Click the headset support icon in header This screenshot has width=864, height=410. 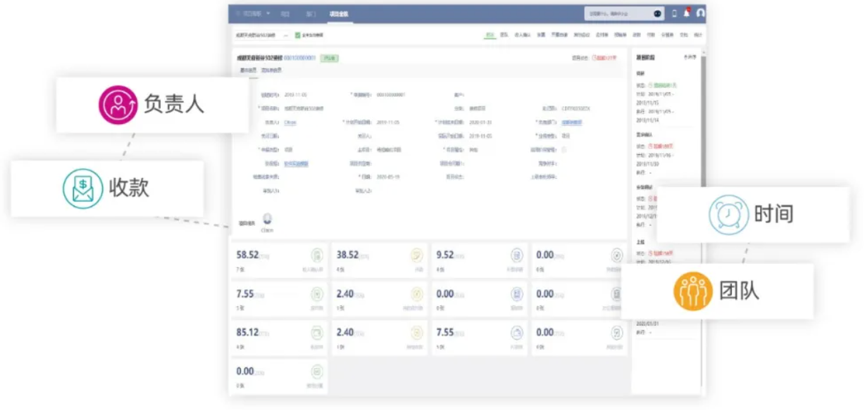(x=700, y=13)
